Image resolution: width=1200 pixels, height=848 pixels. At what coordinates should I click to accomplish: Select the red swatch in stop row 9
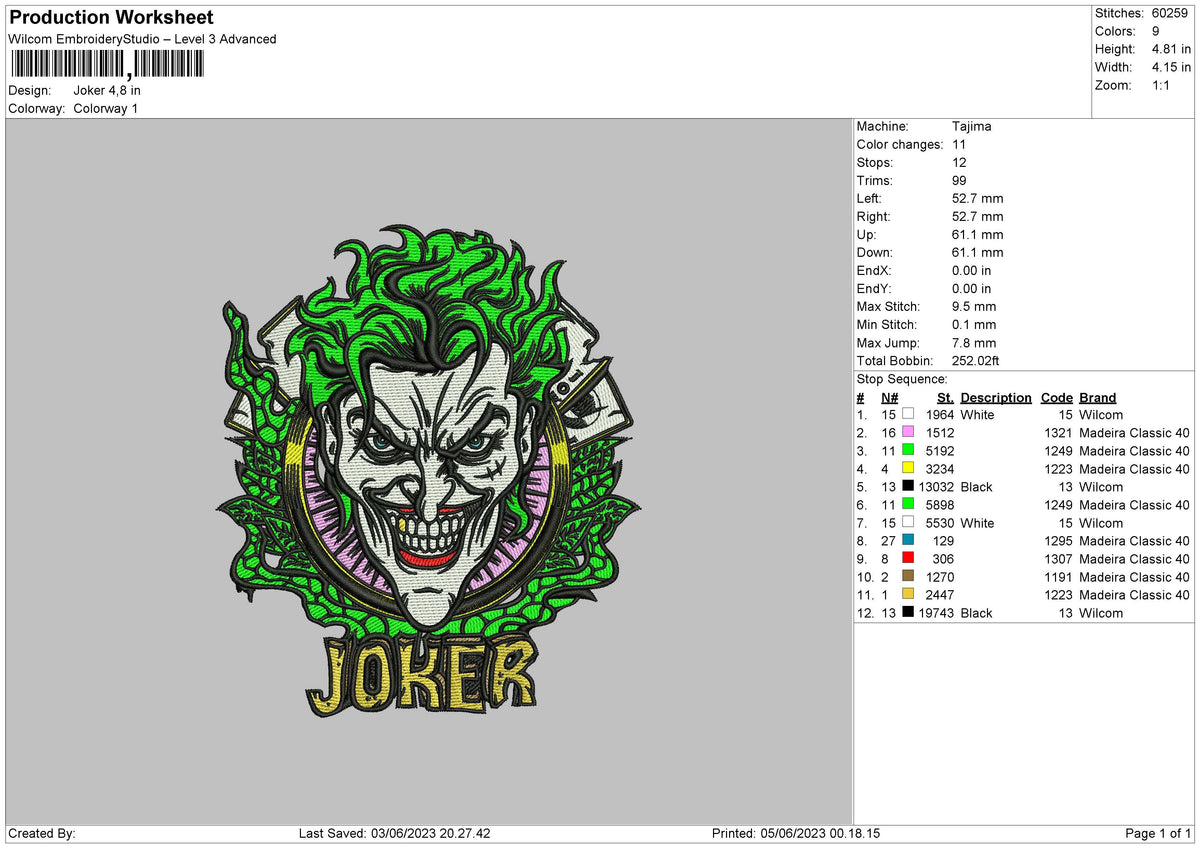(908, 558)
